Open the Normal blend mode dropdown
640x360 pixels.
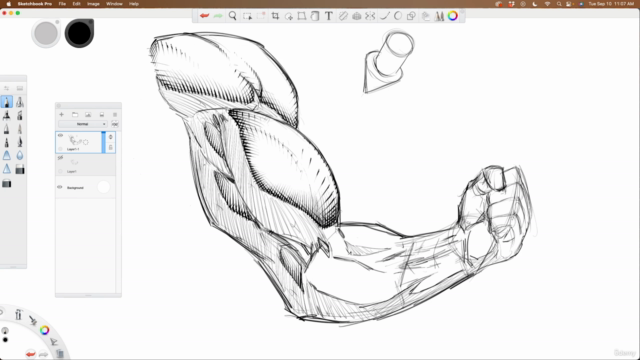[x=83, y=124]
